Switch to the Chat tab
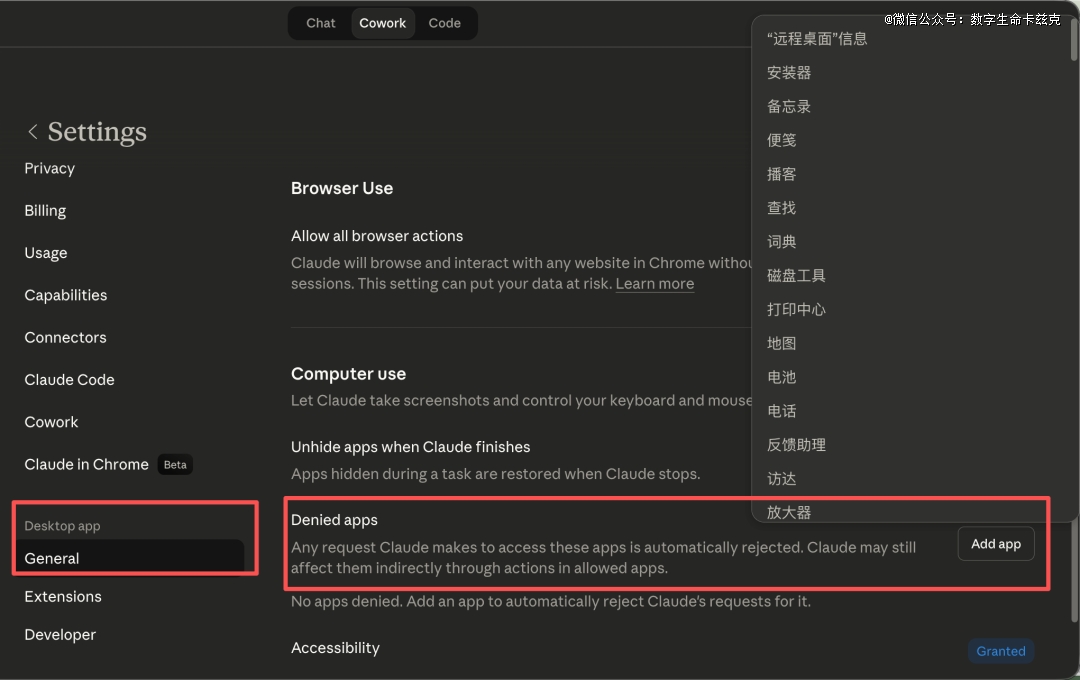Viewport: 1080px width, 680px height. click(320, 23)
